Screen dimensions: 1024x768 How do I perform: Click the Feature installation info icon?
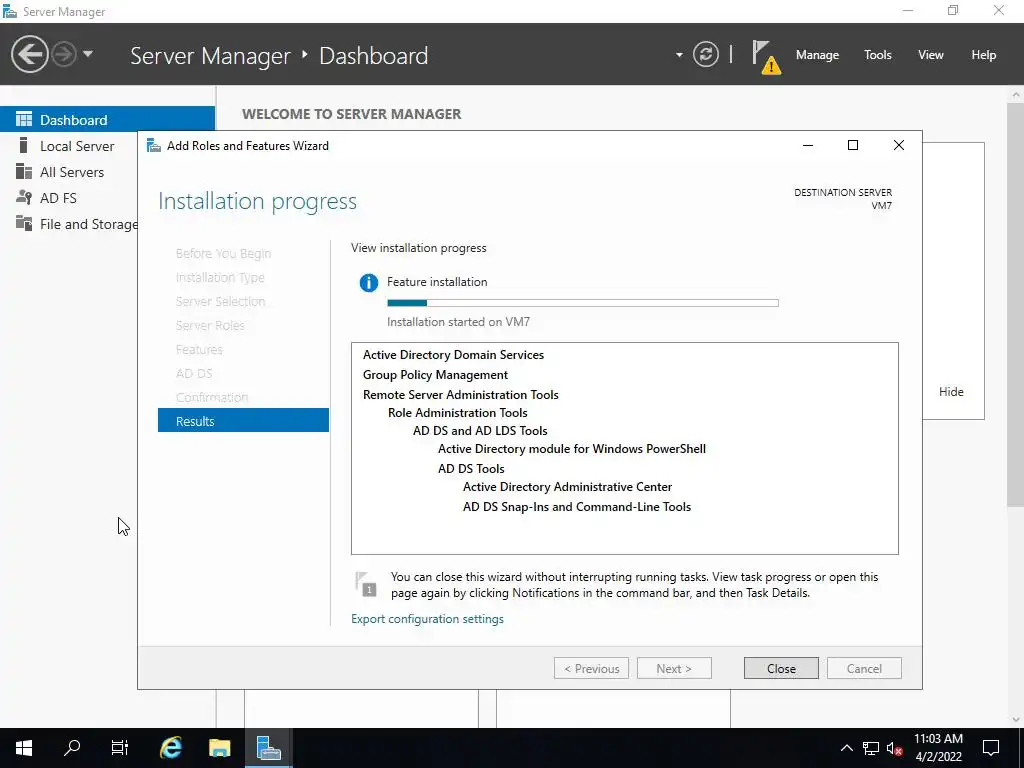(x=368, y=283)
